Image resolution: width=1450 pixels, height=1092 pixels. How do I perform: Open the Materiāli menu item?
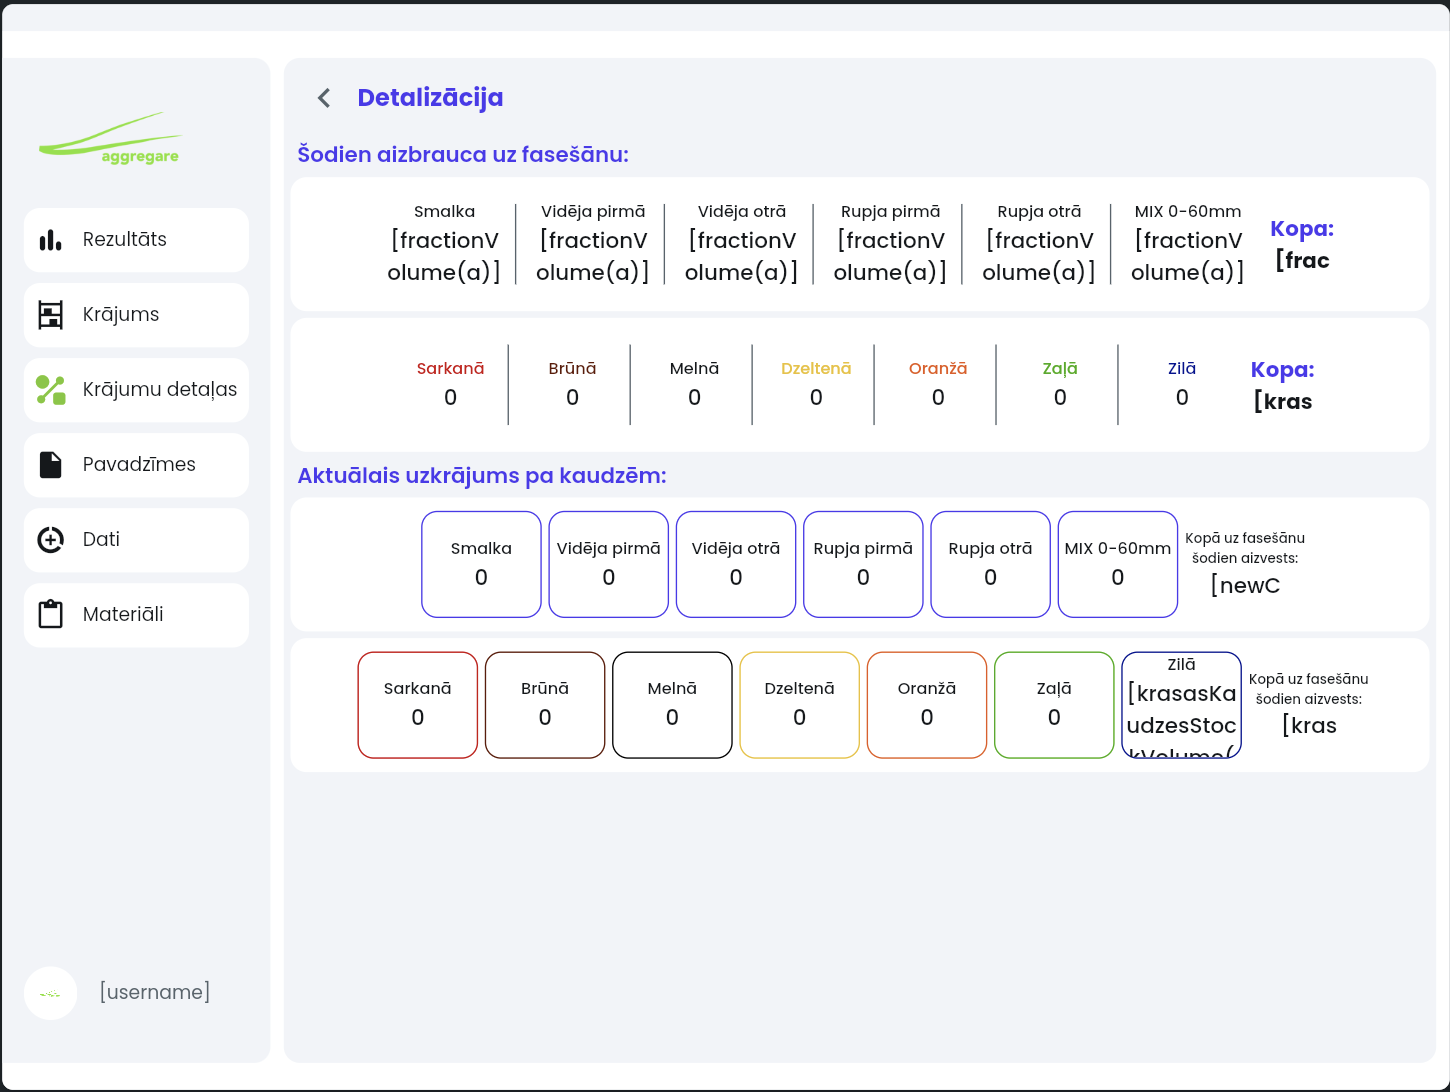(137, 615)
